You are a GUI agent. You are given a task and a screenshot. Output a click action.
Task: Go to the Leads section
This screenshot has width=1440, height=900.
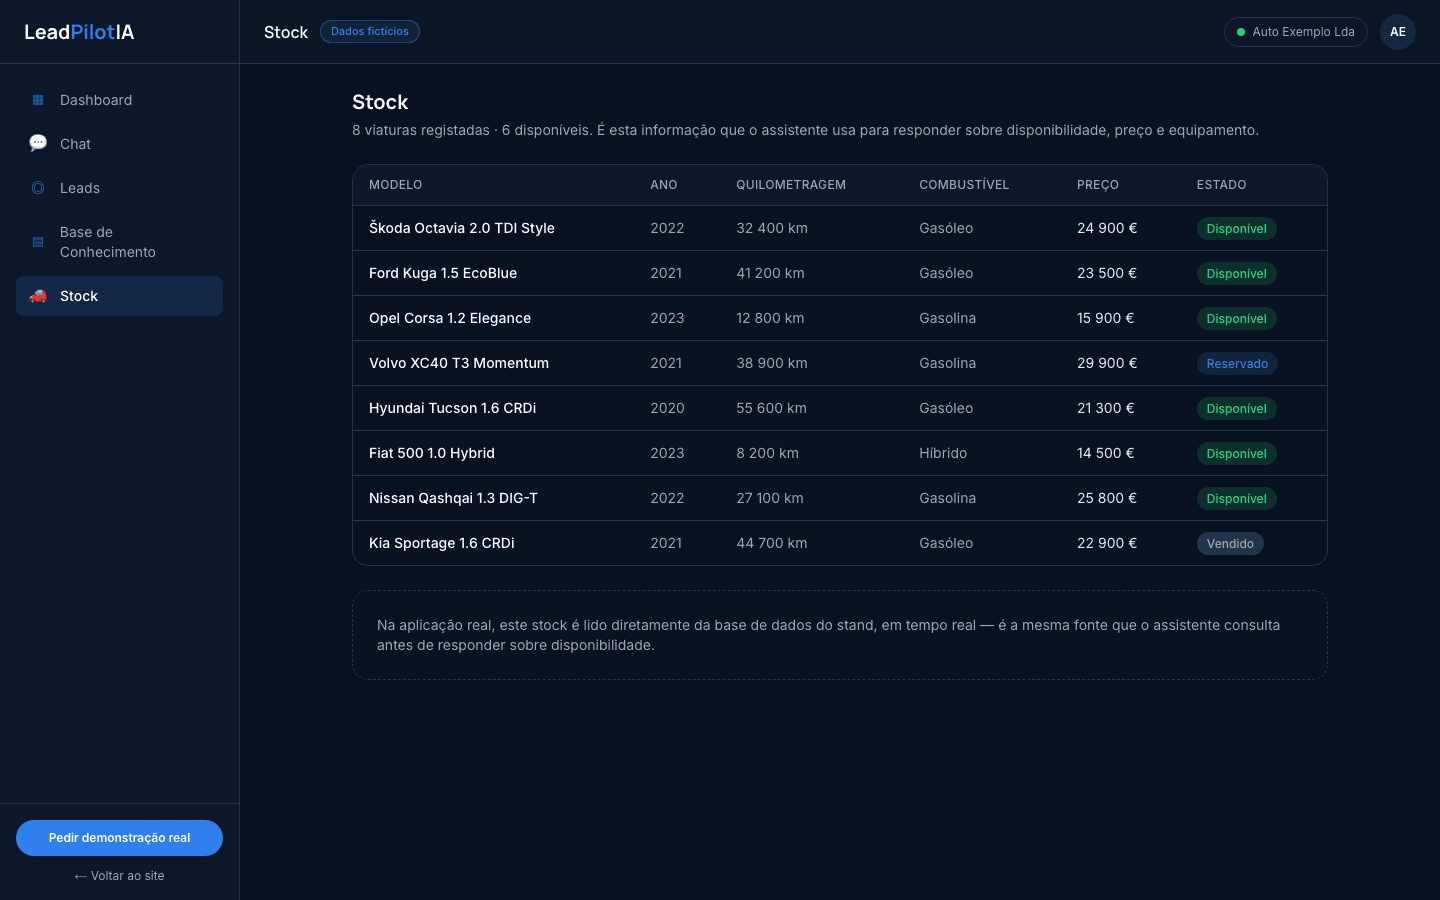119,188
